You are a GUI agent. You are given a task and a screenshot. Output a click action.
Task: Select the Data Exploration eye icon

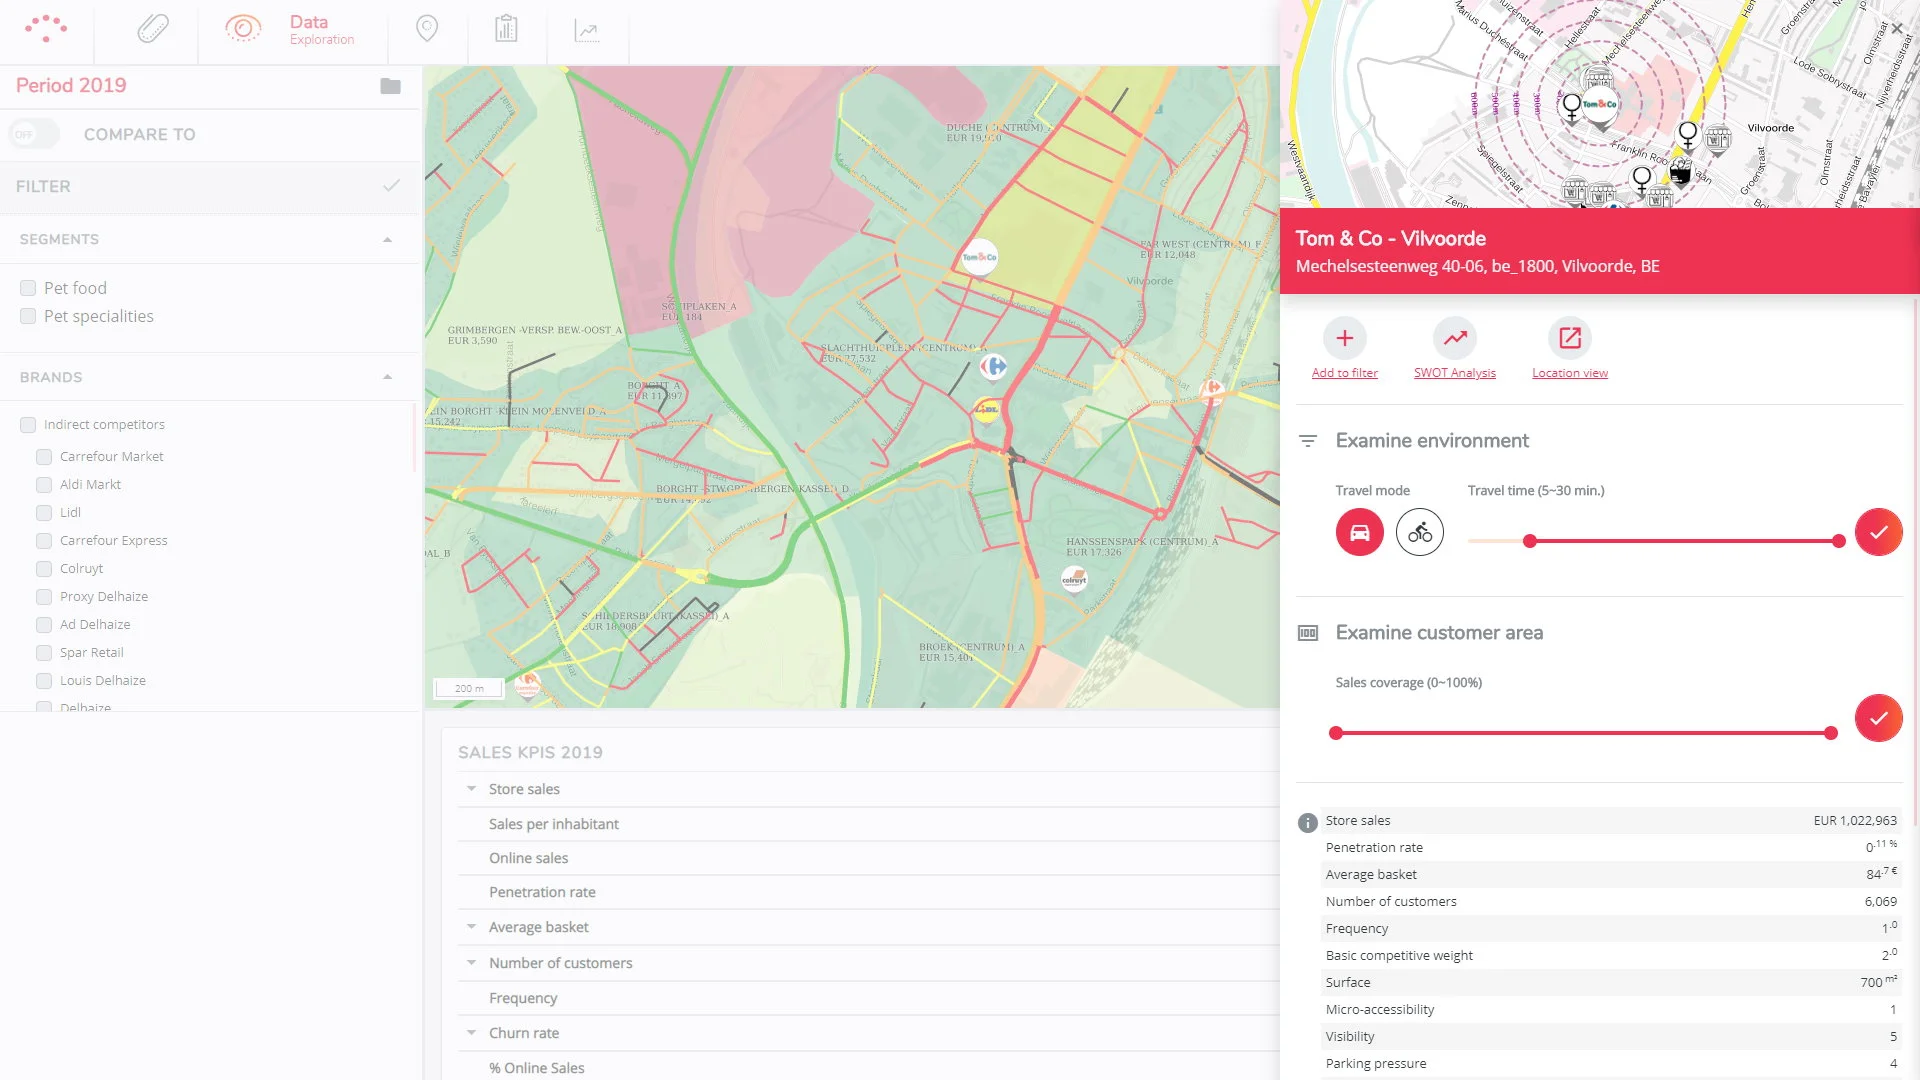tap(243, 29)
